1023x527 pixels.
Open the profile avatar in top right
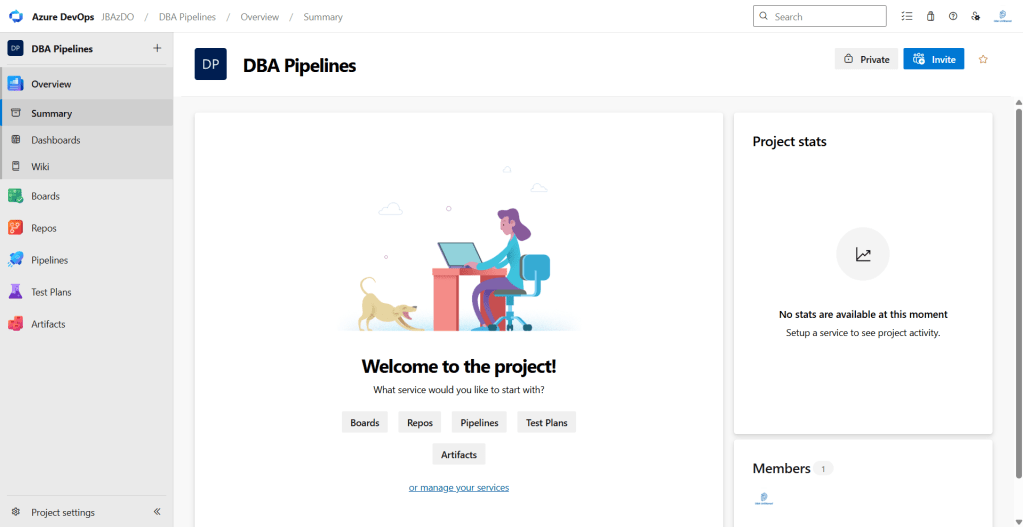(x=1001, y=16)
